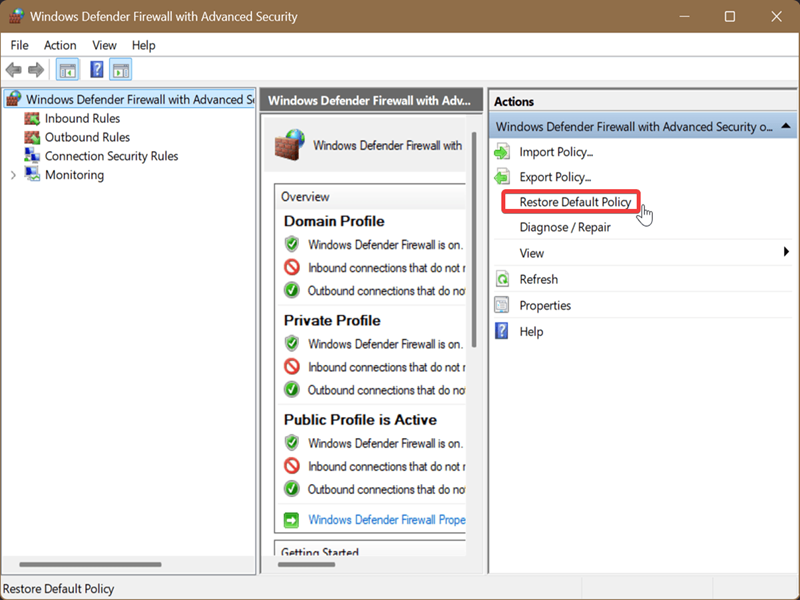The width and height of the screenshot is (800, 600).
Task: Click the firewall root node icon
Action: click(x=14, y=99)
